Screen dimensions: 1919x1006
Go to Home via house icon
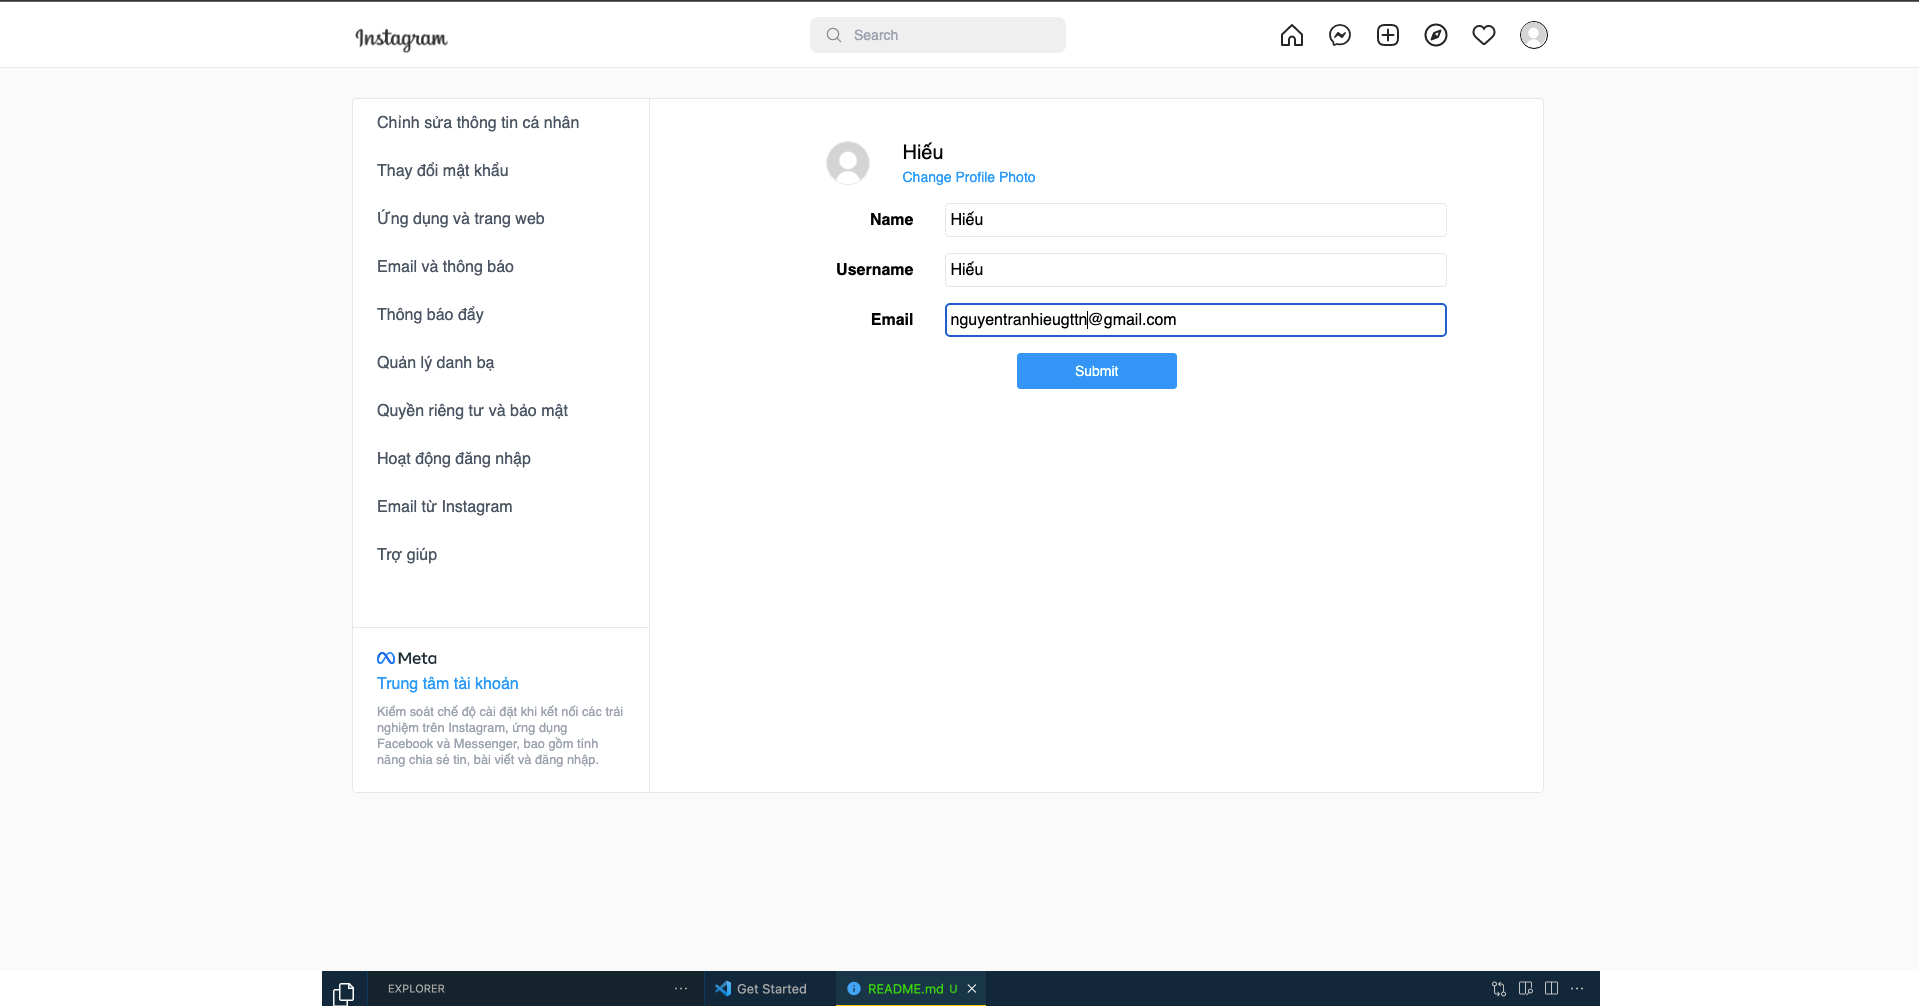[1291, 35]
